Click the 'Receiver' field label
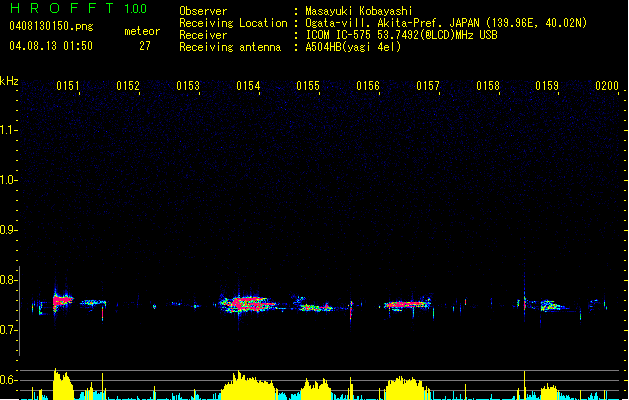This screenshot has width=629, height=400. pyautogui.click(x=203, y=35)
